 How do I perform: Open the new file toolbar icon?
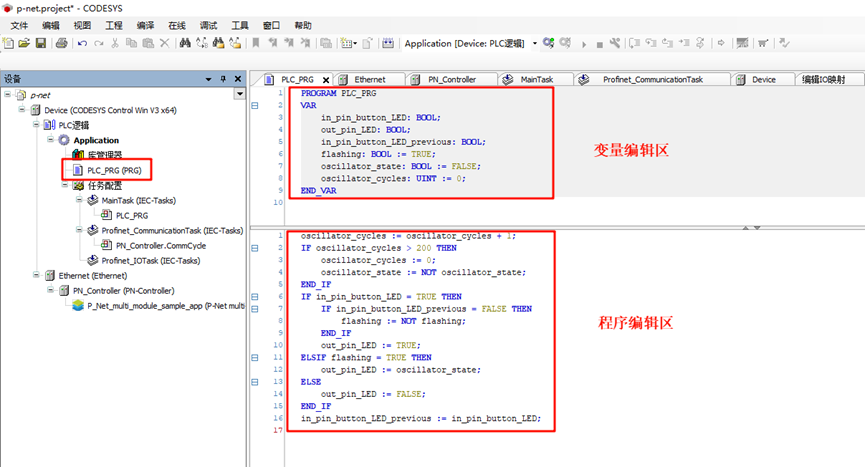click(9, 44)
